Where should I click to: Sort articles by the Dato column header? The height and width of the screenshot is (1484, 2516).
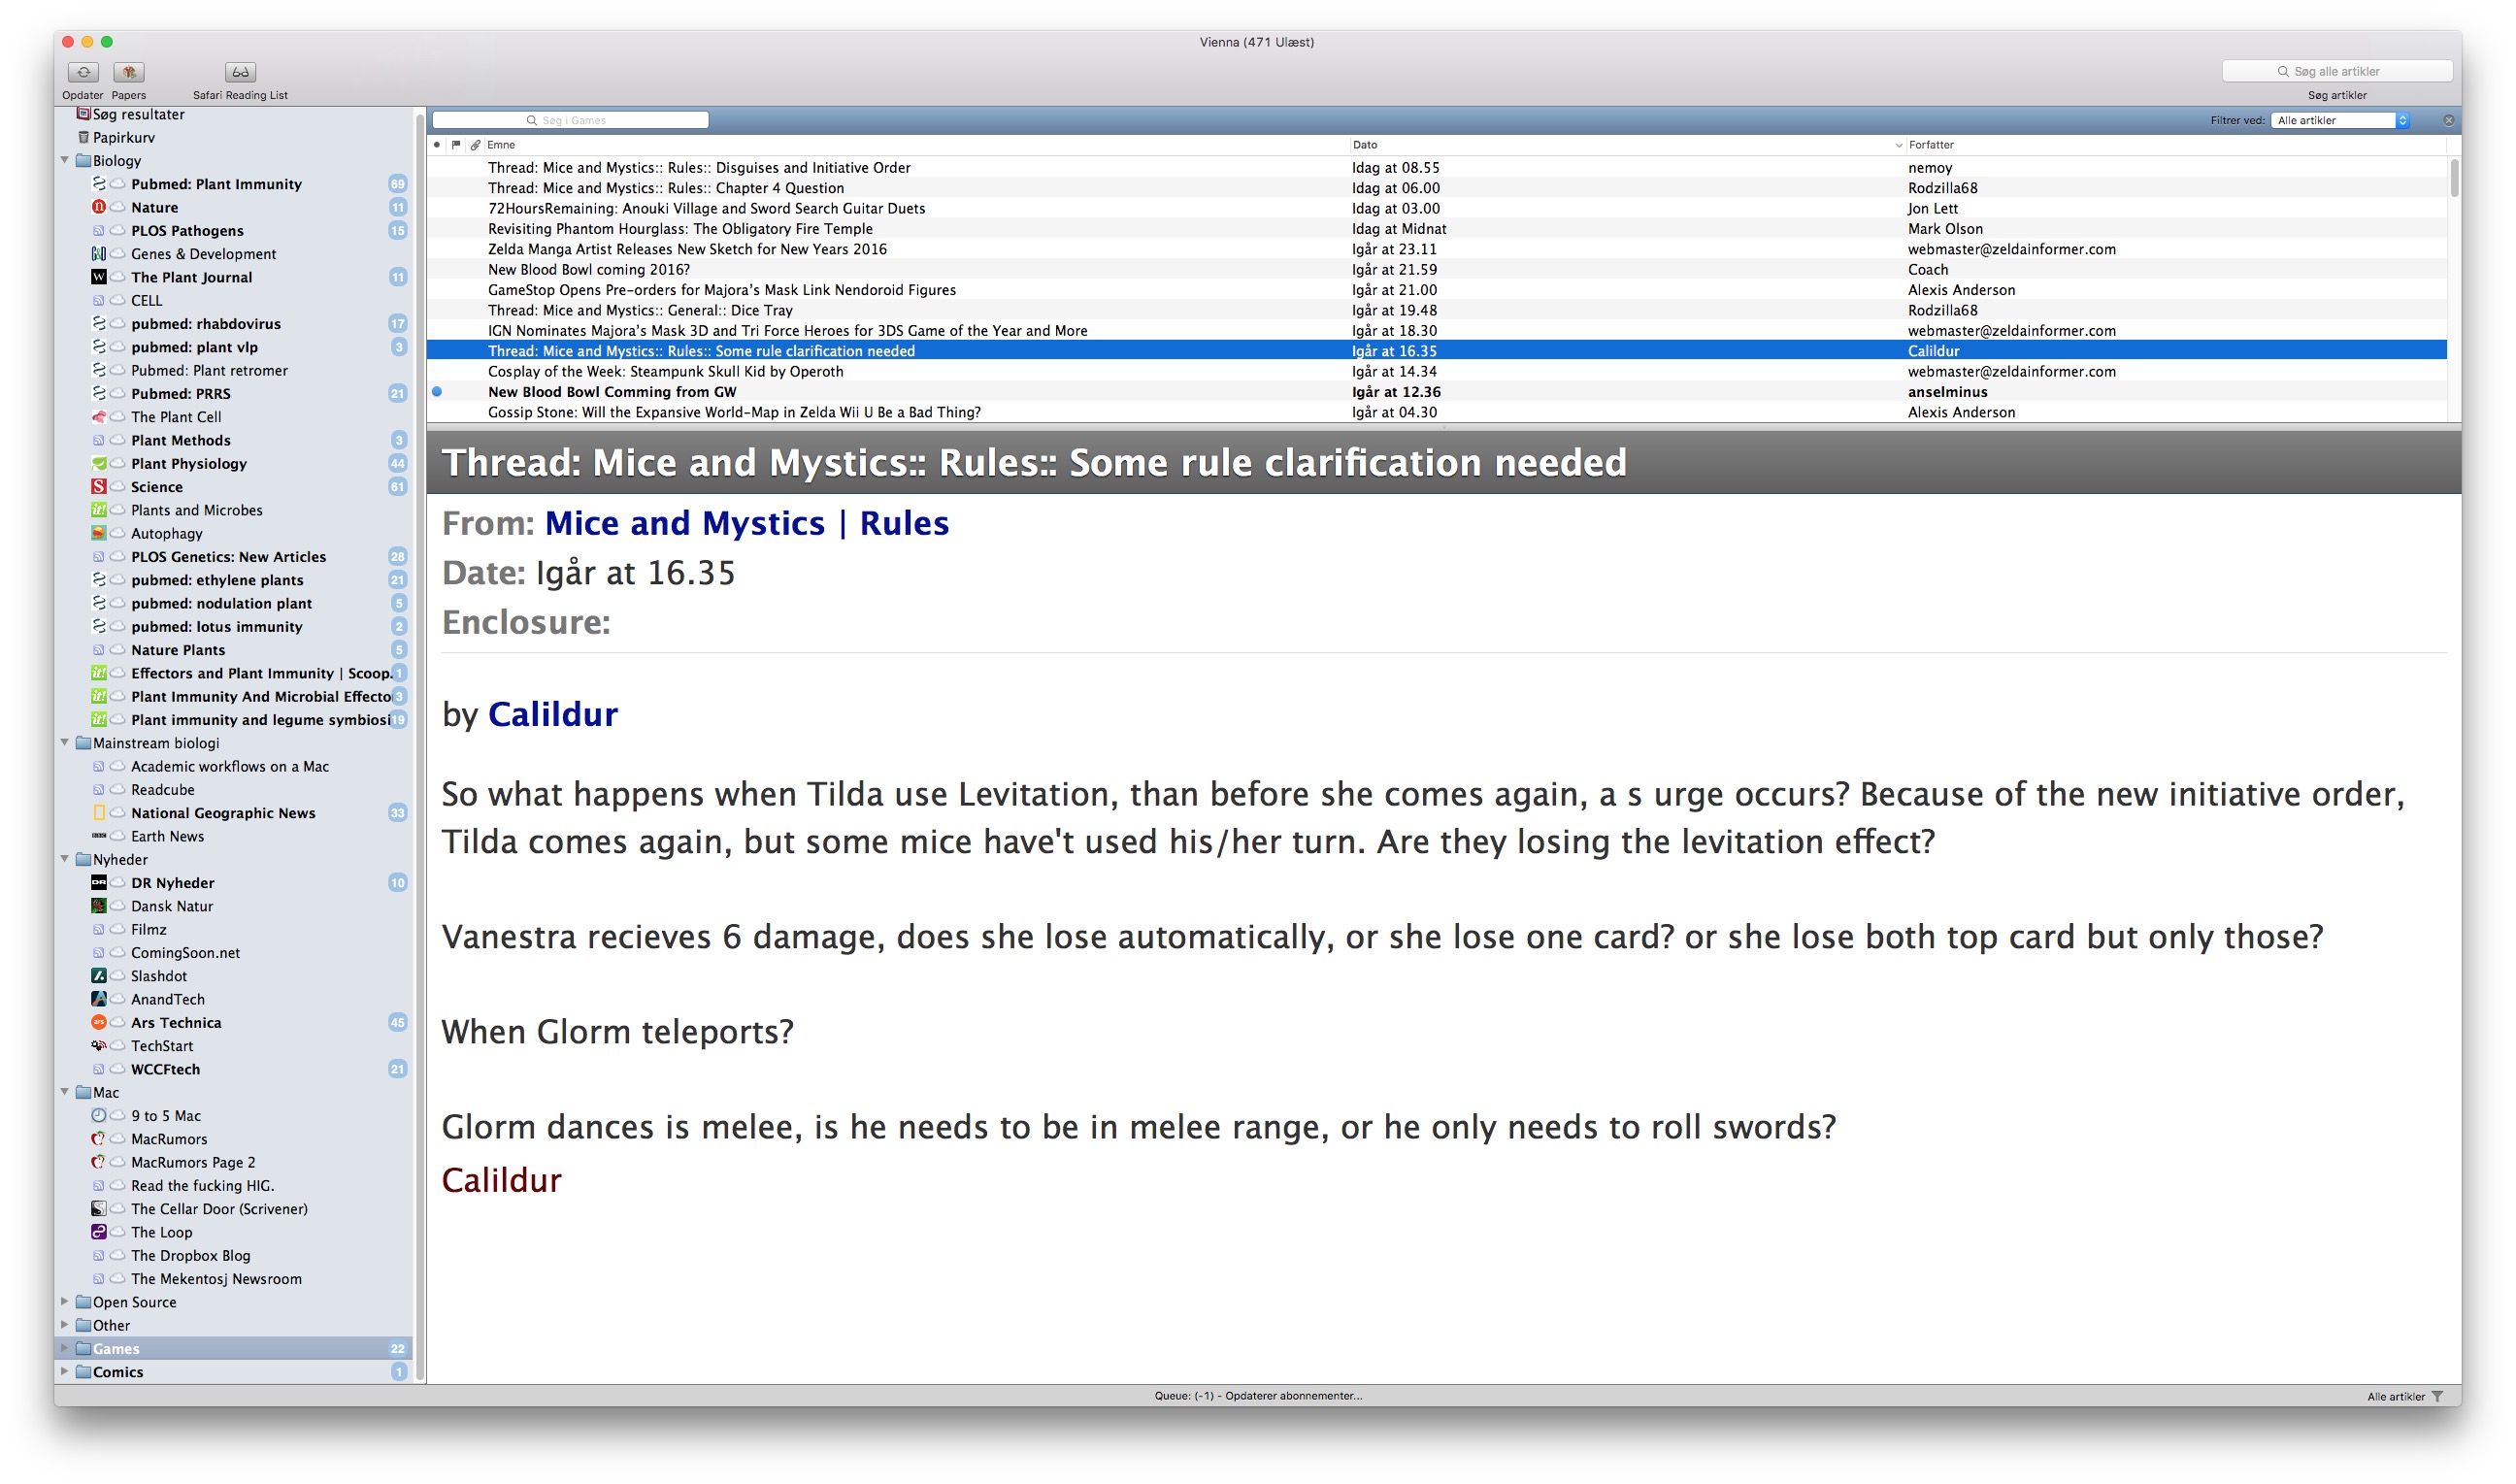pyautogui.click(x=1365, y=145)
